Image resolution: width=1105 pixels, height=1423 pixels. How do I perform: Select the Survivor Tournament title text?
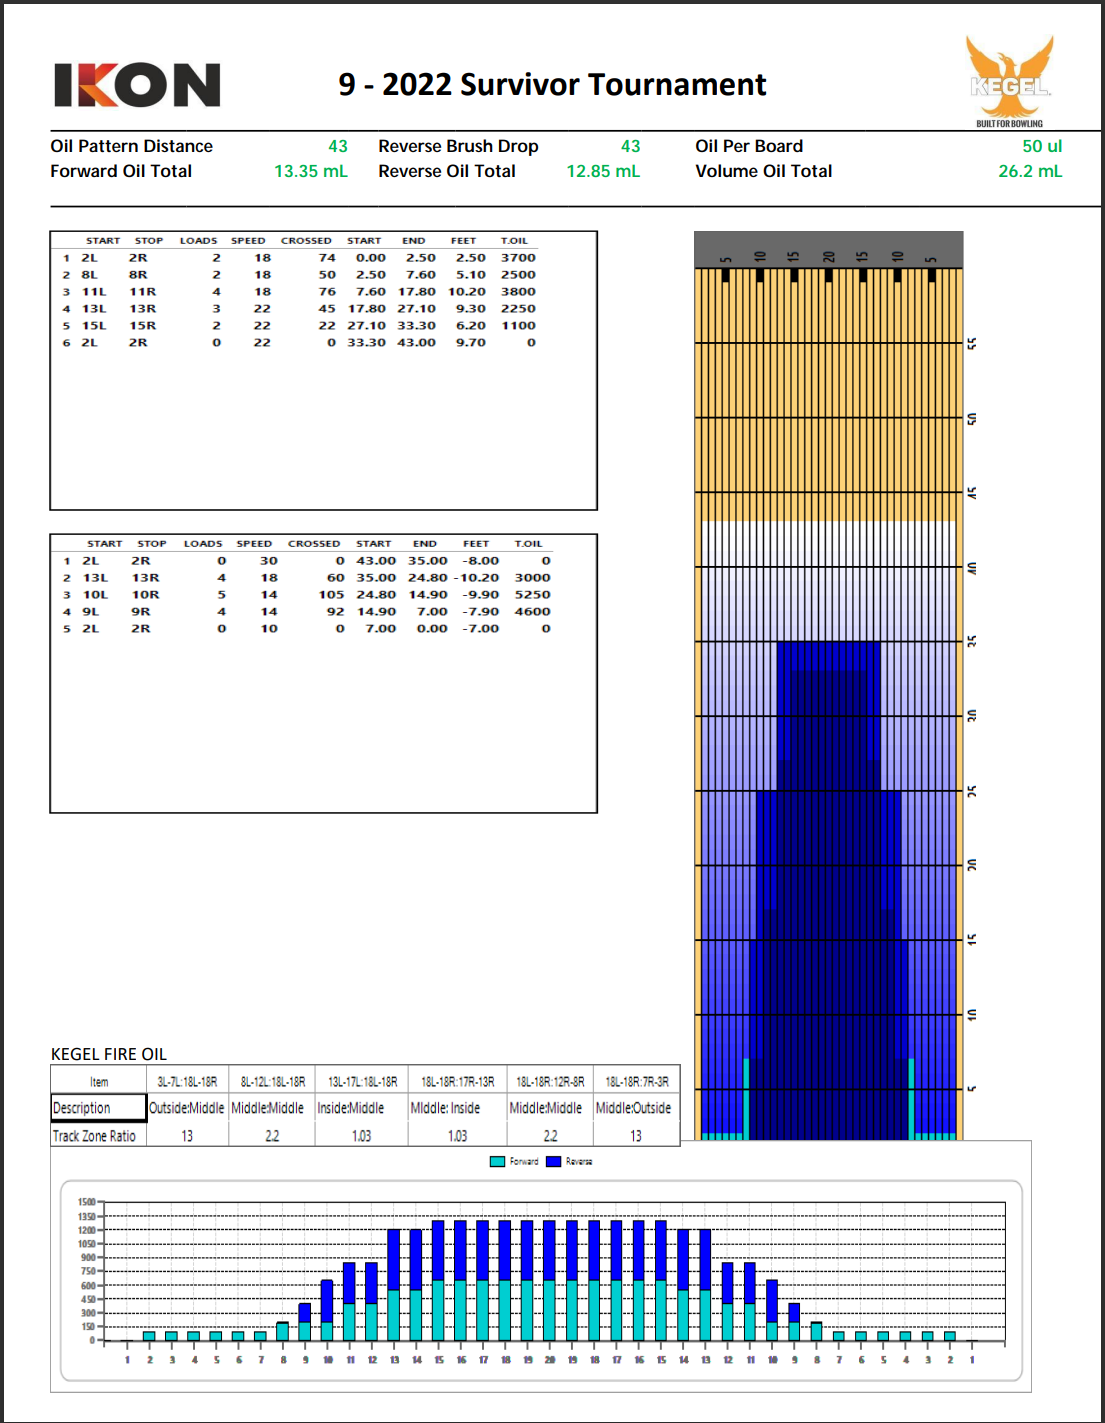[x=552, y=85]
